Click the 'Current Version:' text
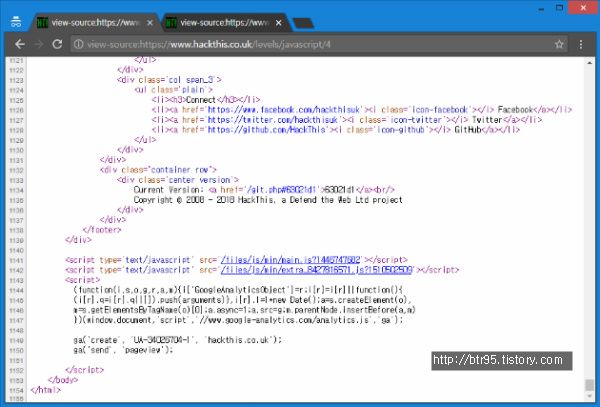600x407 pixels. click(x=169, y=190)
